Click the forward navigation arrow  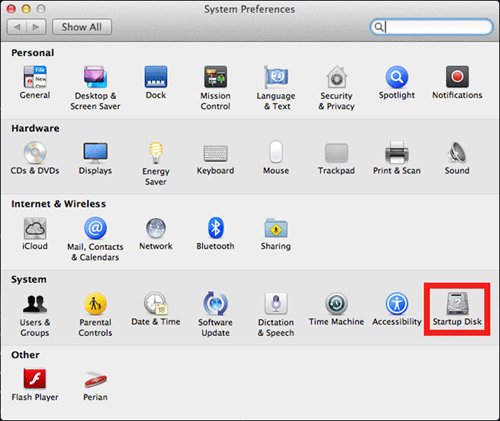tap(36, 27)
